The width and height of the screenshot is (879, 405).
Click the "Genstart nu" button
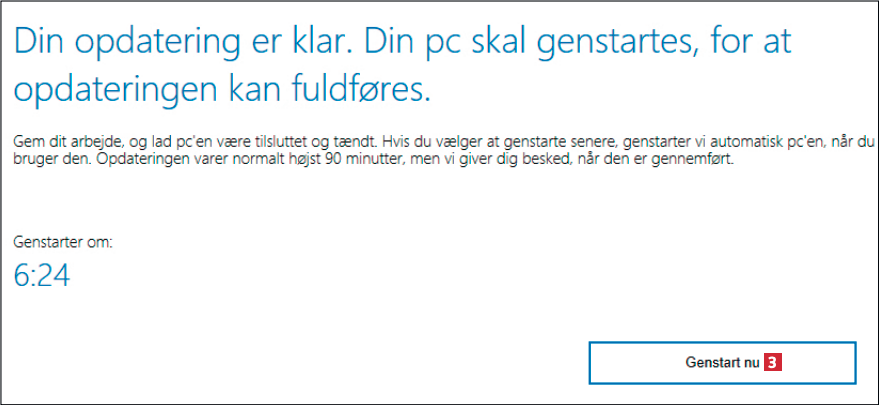tap(722, 363)
